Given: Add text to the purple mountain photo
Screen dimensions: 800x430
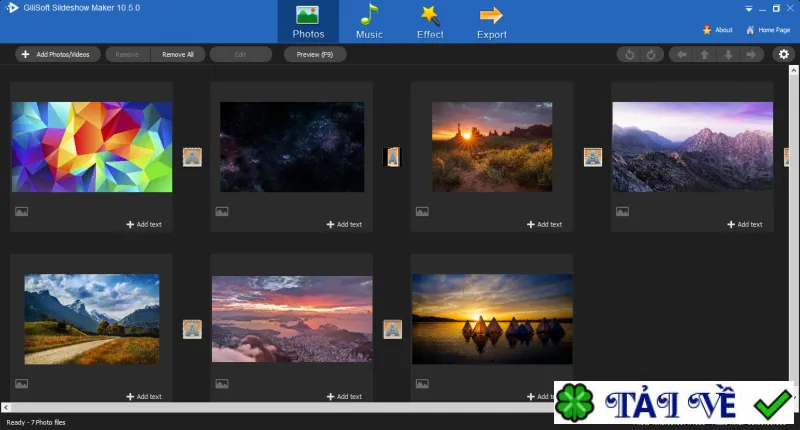Looking at the screenshot, I should [745, 224].
